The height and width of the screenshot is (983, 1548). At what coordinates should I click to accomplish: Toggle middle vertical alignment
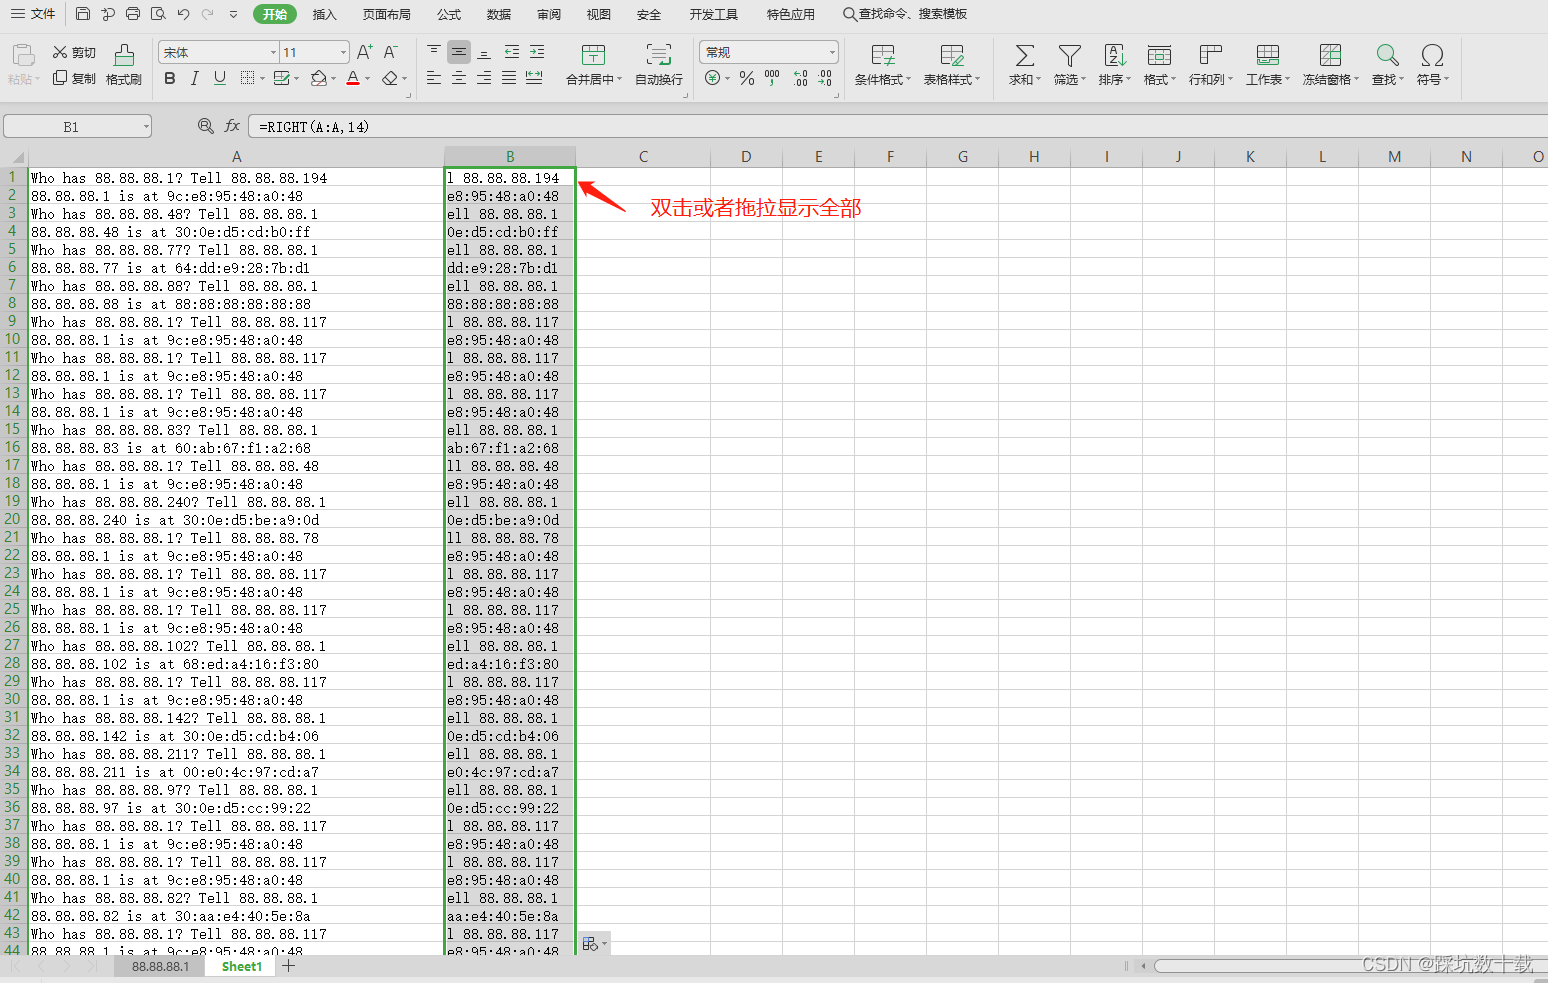459,52
